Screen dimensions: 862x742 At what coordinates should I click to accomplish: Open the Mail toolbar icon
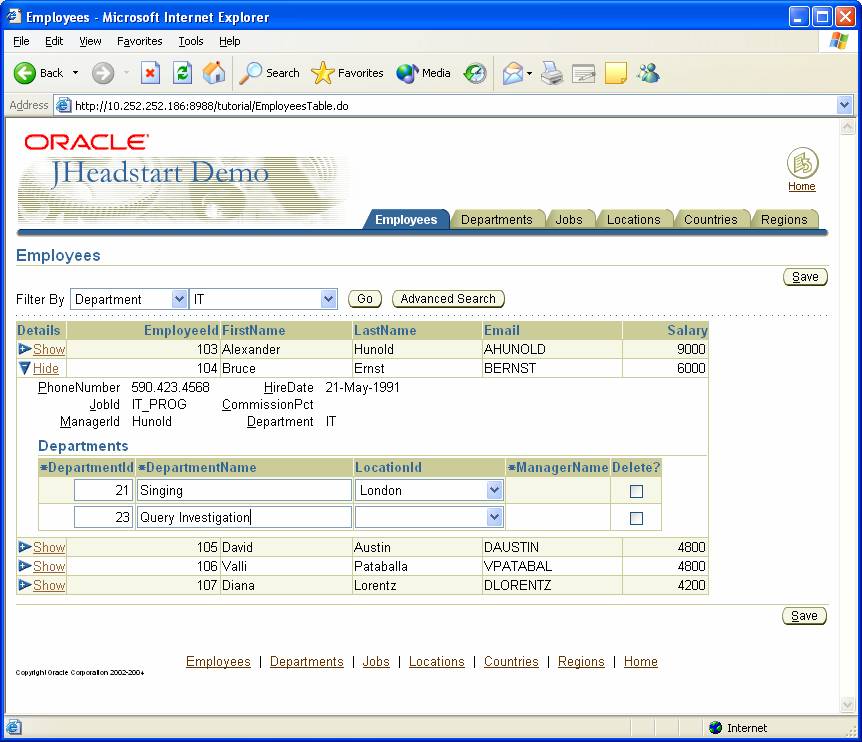tap(513, 73)
